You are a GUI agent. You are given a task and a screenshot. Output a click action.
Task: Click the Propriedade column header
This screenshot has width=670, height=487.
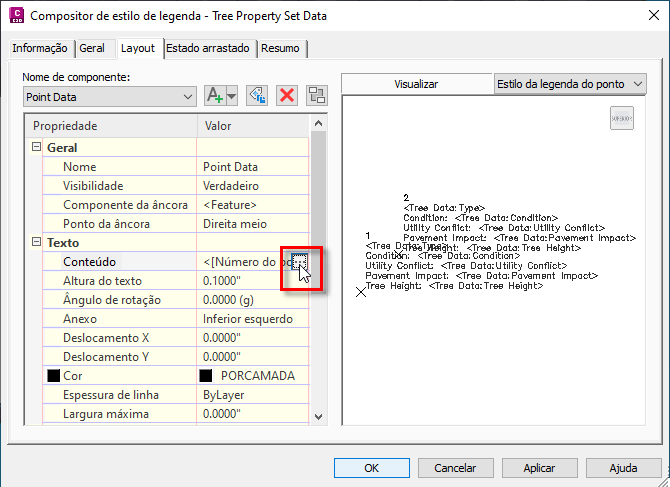point(111,126)
